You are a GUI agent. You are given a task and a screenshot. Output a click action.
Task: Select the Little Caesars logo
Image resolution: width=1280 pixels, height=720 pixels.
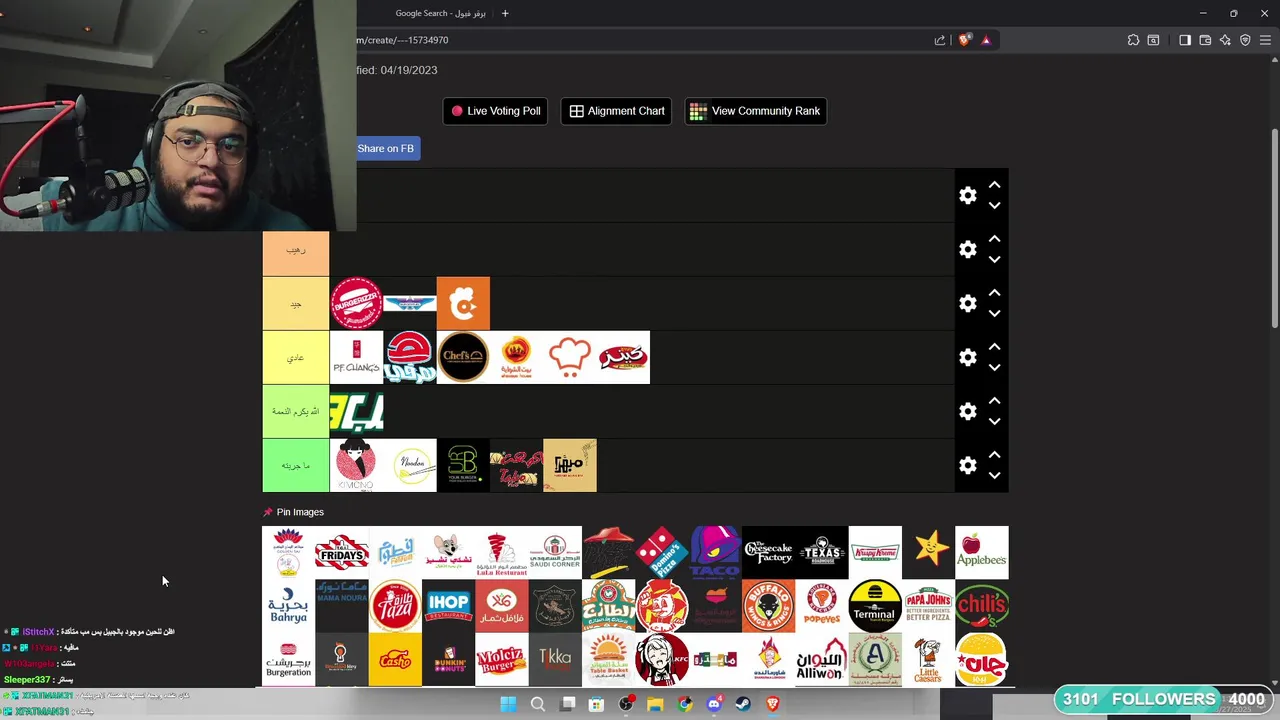point(928,660)
